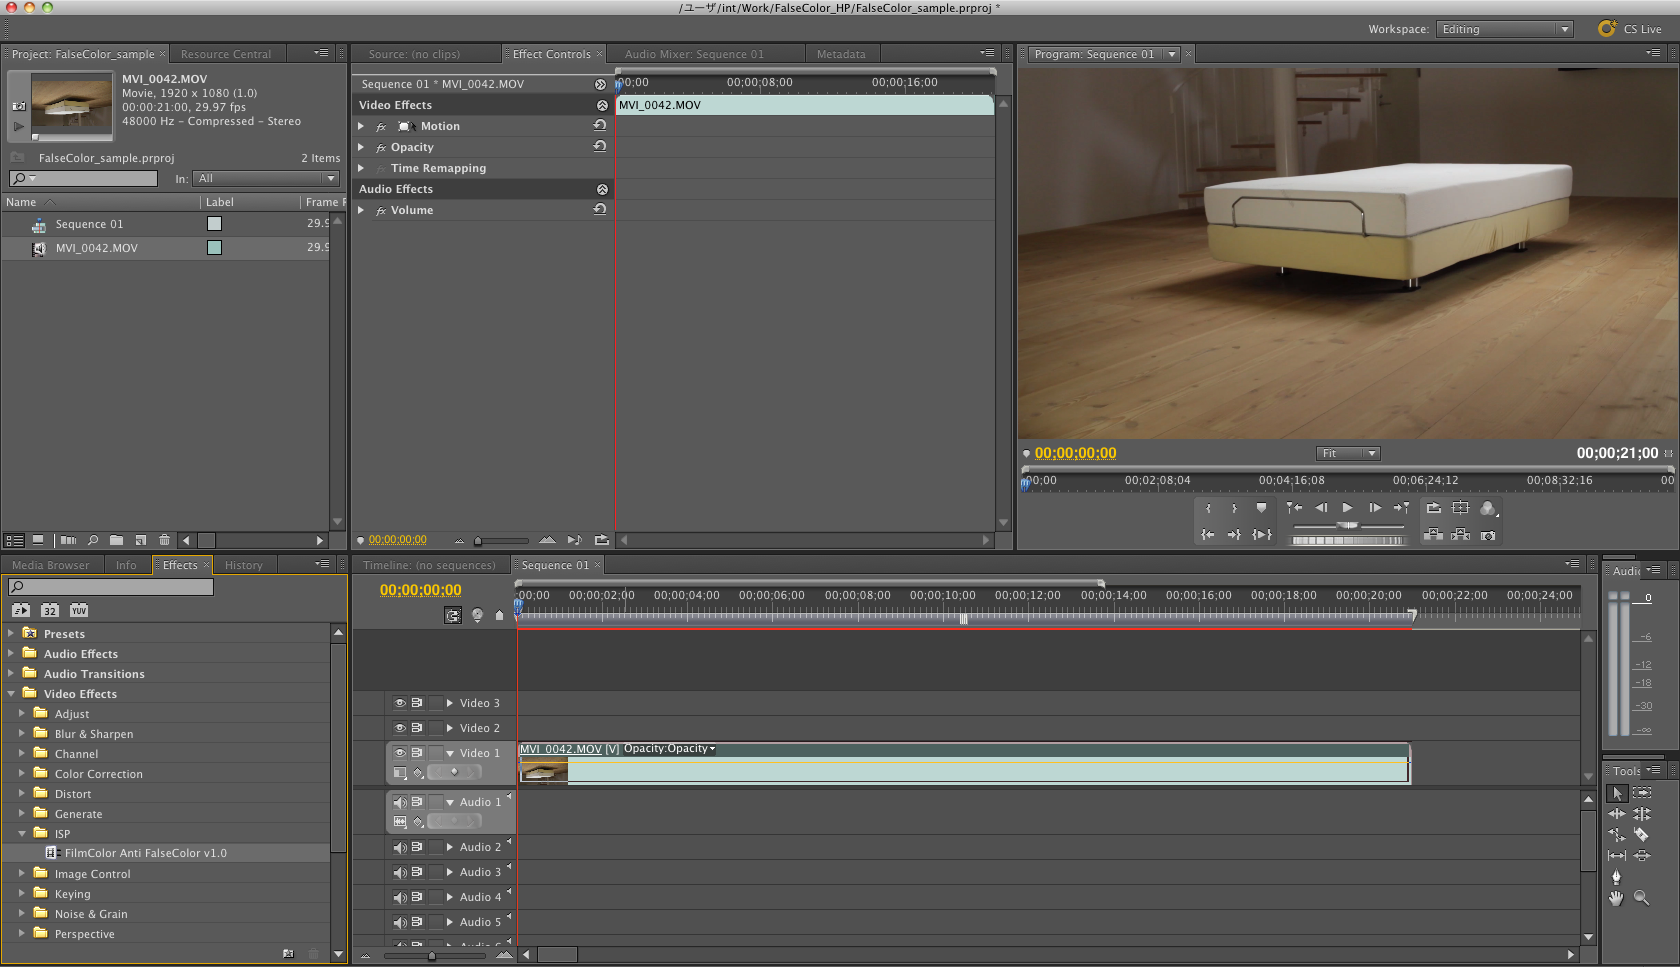Click the New Item icon in Project panel
This screenshot has height=967, width=1680.
141,540
